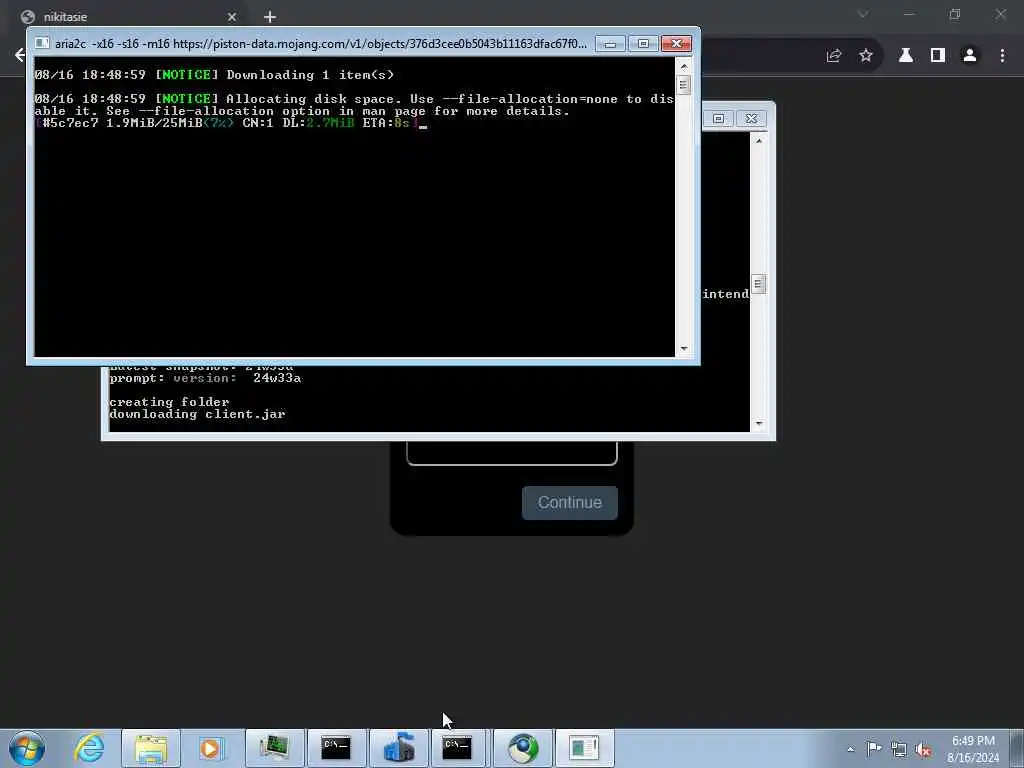Open Action Center flag tray icon
This screenshot has height=768, width=1024.
coord(874,748)
